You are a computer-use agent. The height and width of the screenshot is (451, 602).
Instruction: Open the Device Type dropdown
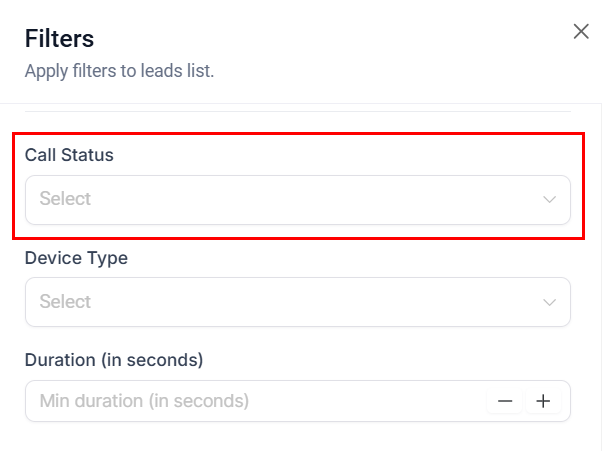[x=297, y=302]
